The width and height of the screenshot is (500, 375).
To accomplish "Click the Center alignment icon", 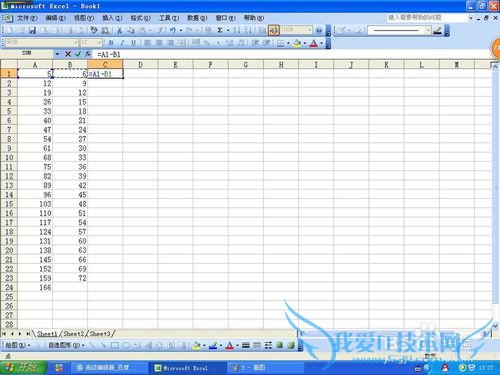I will tap(159, 43).
